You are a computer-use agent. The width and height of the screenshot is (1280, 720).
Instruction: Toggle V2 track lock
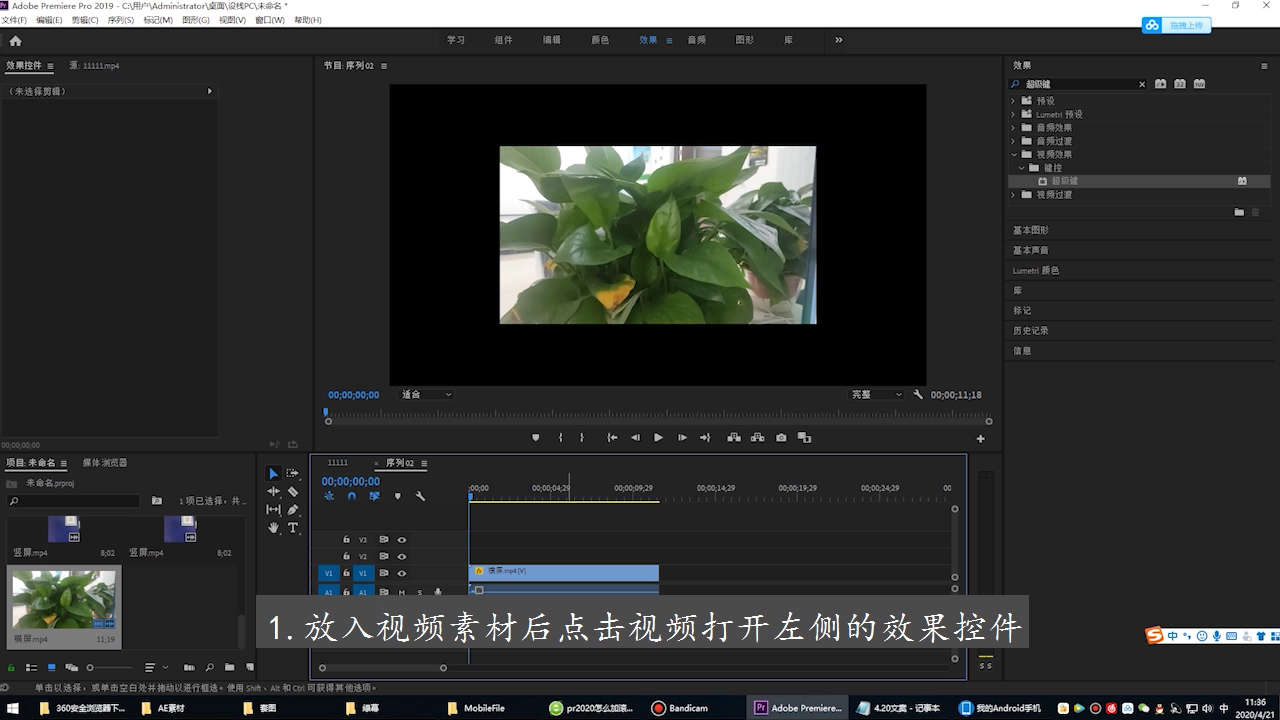pos(346,556)
